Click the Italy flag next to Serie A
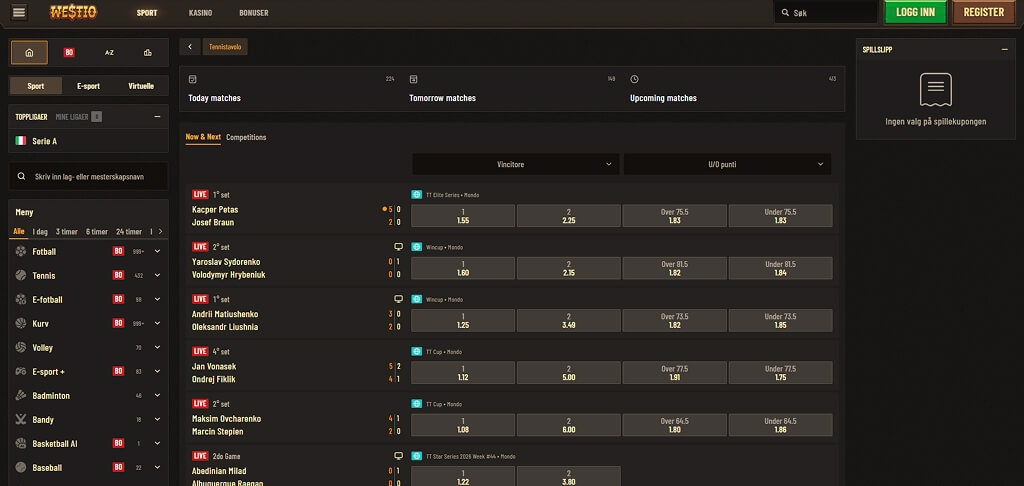Viewport: 1024px width, 486px height. (x=21, y=140)
